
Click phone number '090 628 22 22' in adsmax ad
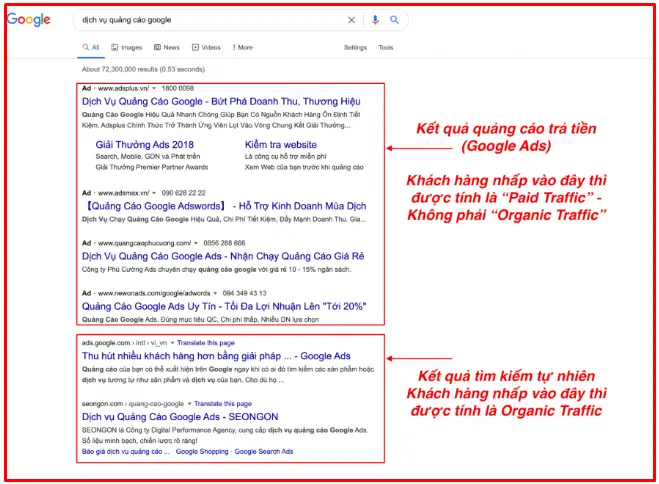184,193
